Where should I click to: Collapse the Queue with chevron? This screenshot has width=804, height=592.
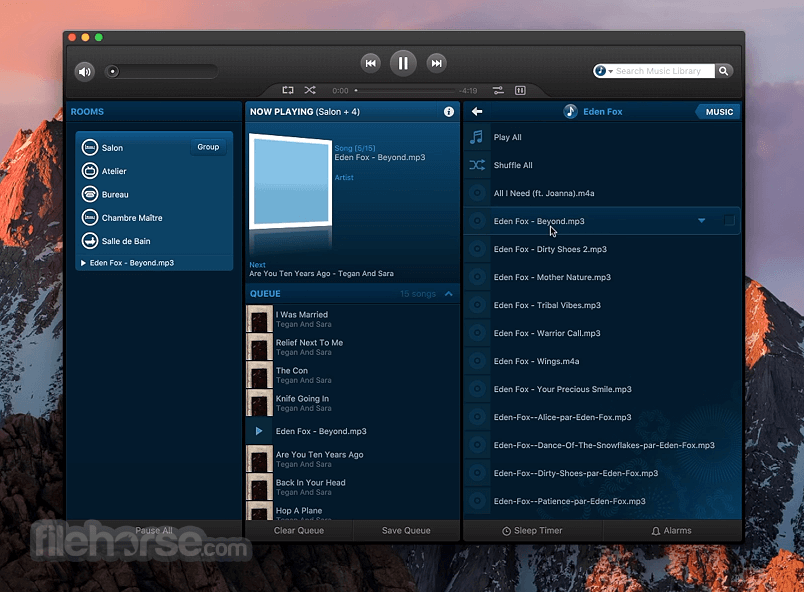[449, 294]
